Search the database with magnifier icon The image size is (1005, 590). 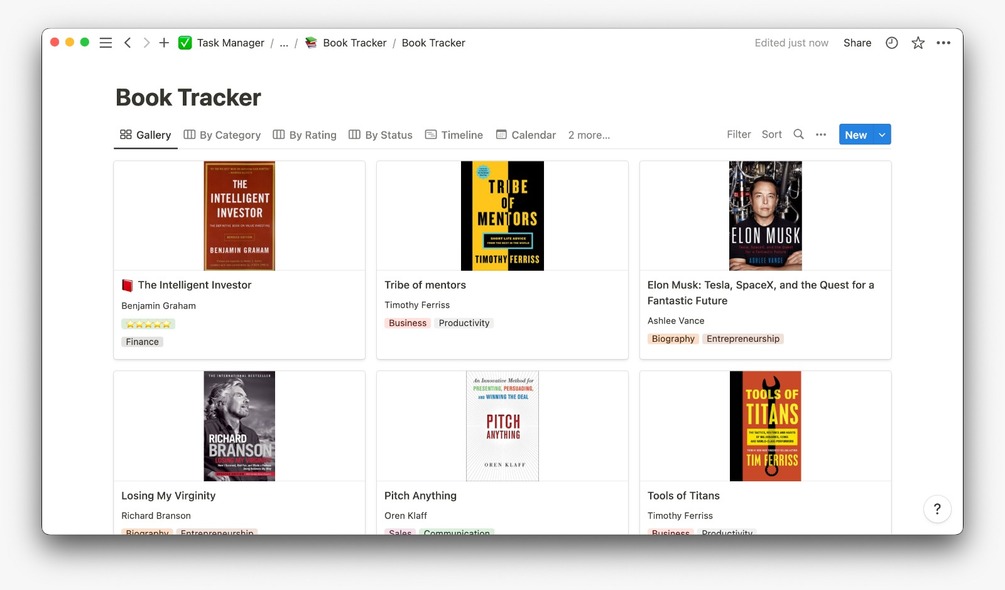pos(798,135)
